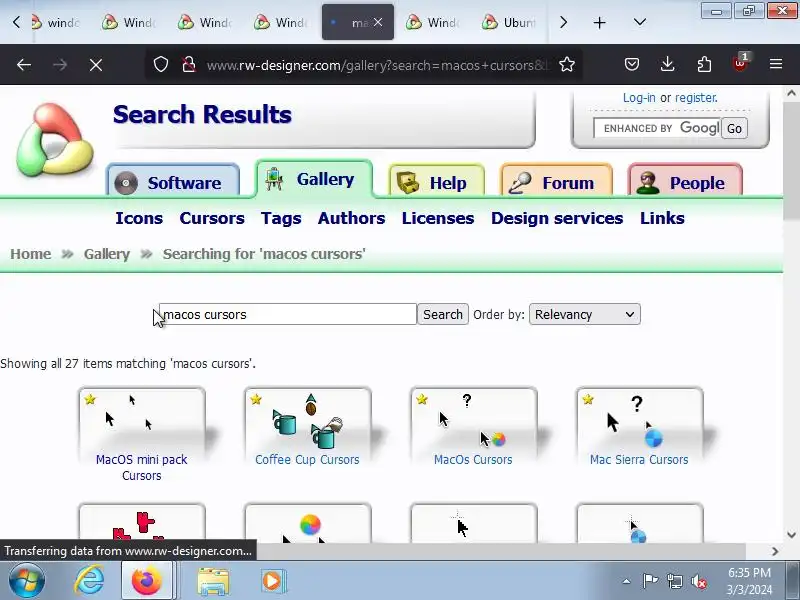Click the Coffee Cup Cursors title link
The image size is (800, 600).
(x=307, y=460)
